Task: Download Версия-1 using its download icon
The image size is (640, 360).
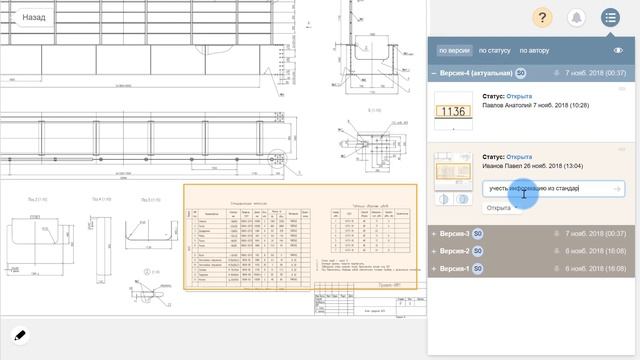Action: pos(556,269)
